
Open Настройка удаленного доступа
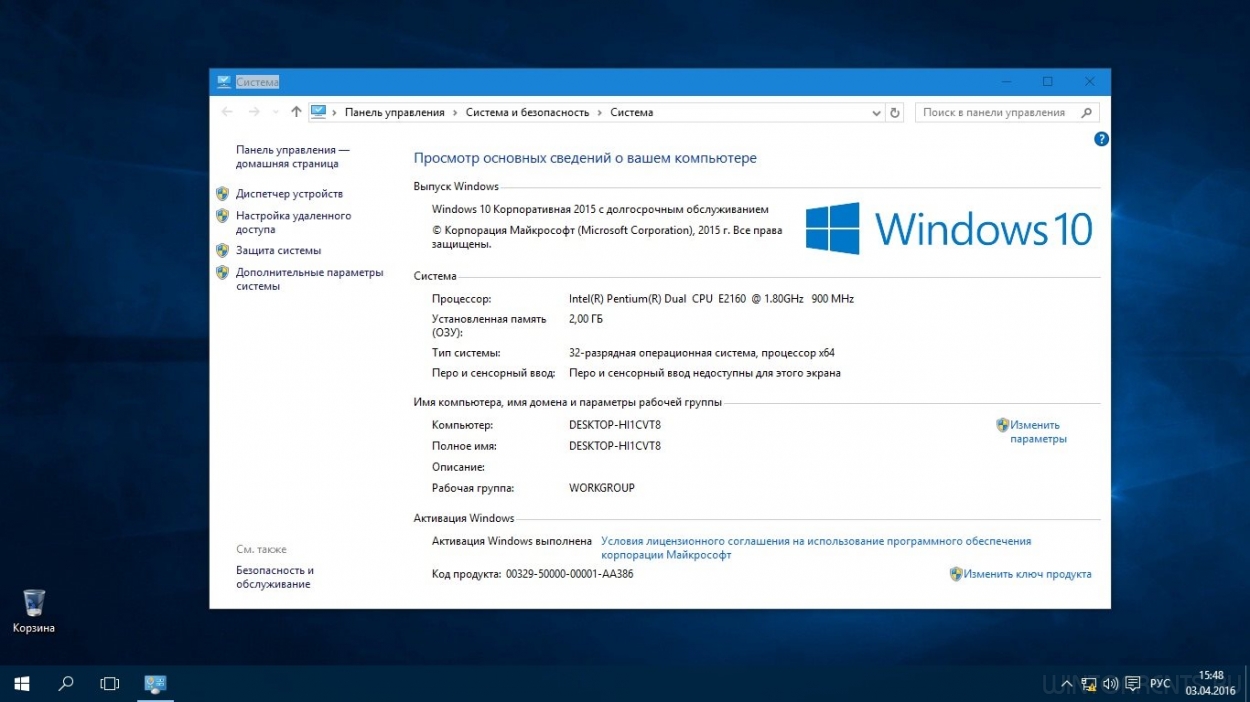tap(293, 222)
